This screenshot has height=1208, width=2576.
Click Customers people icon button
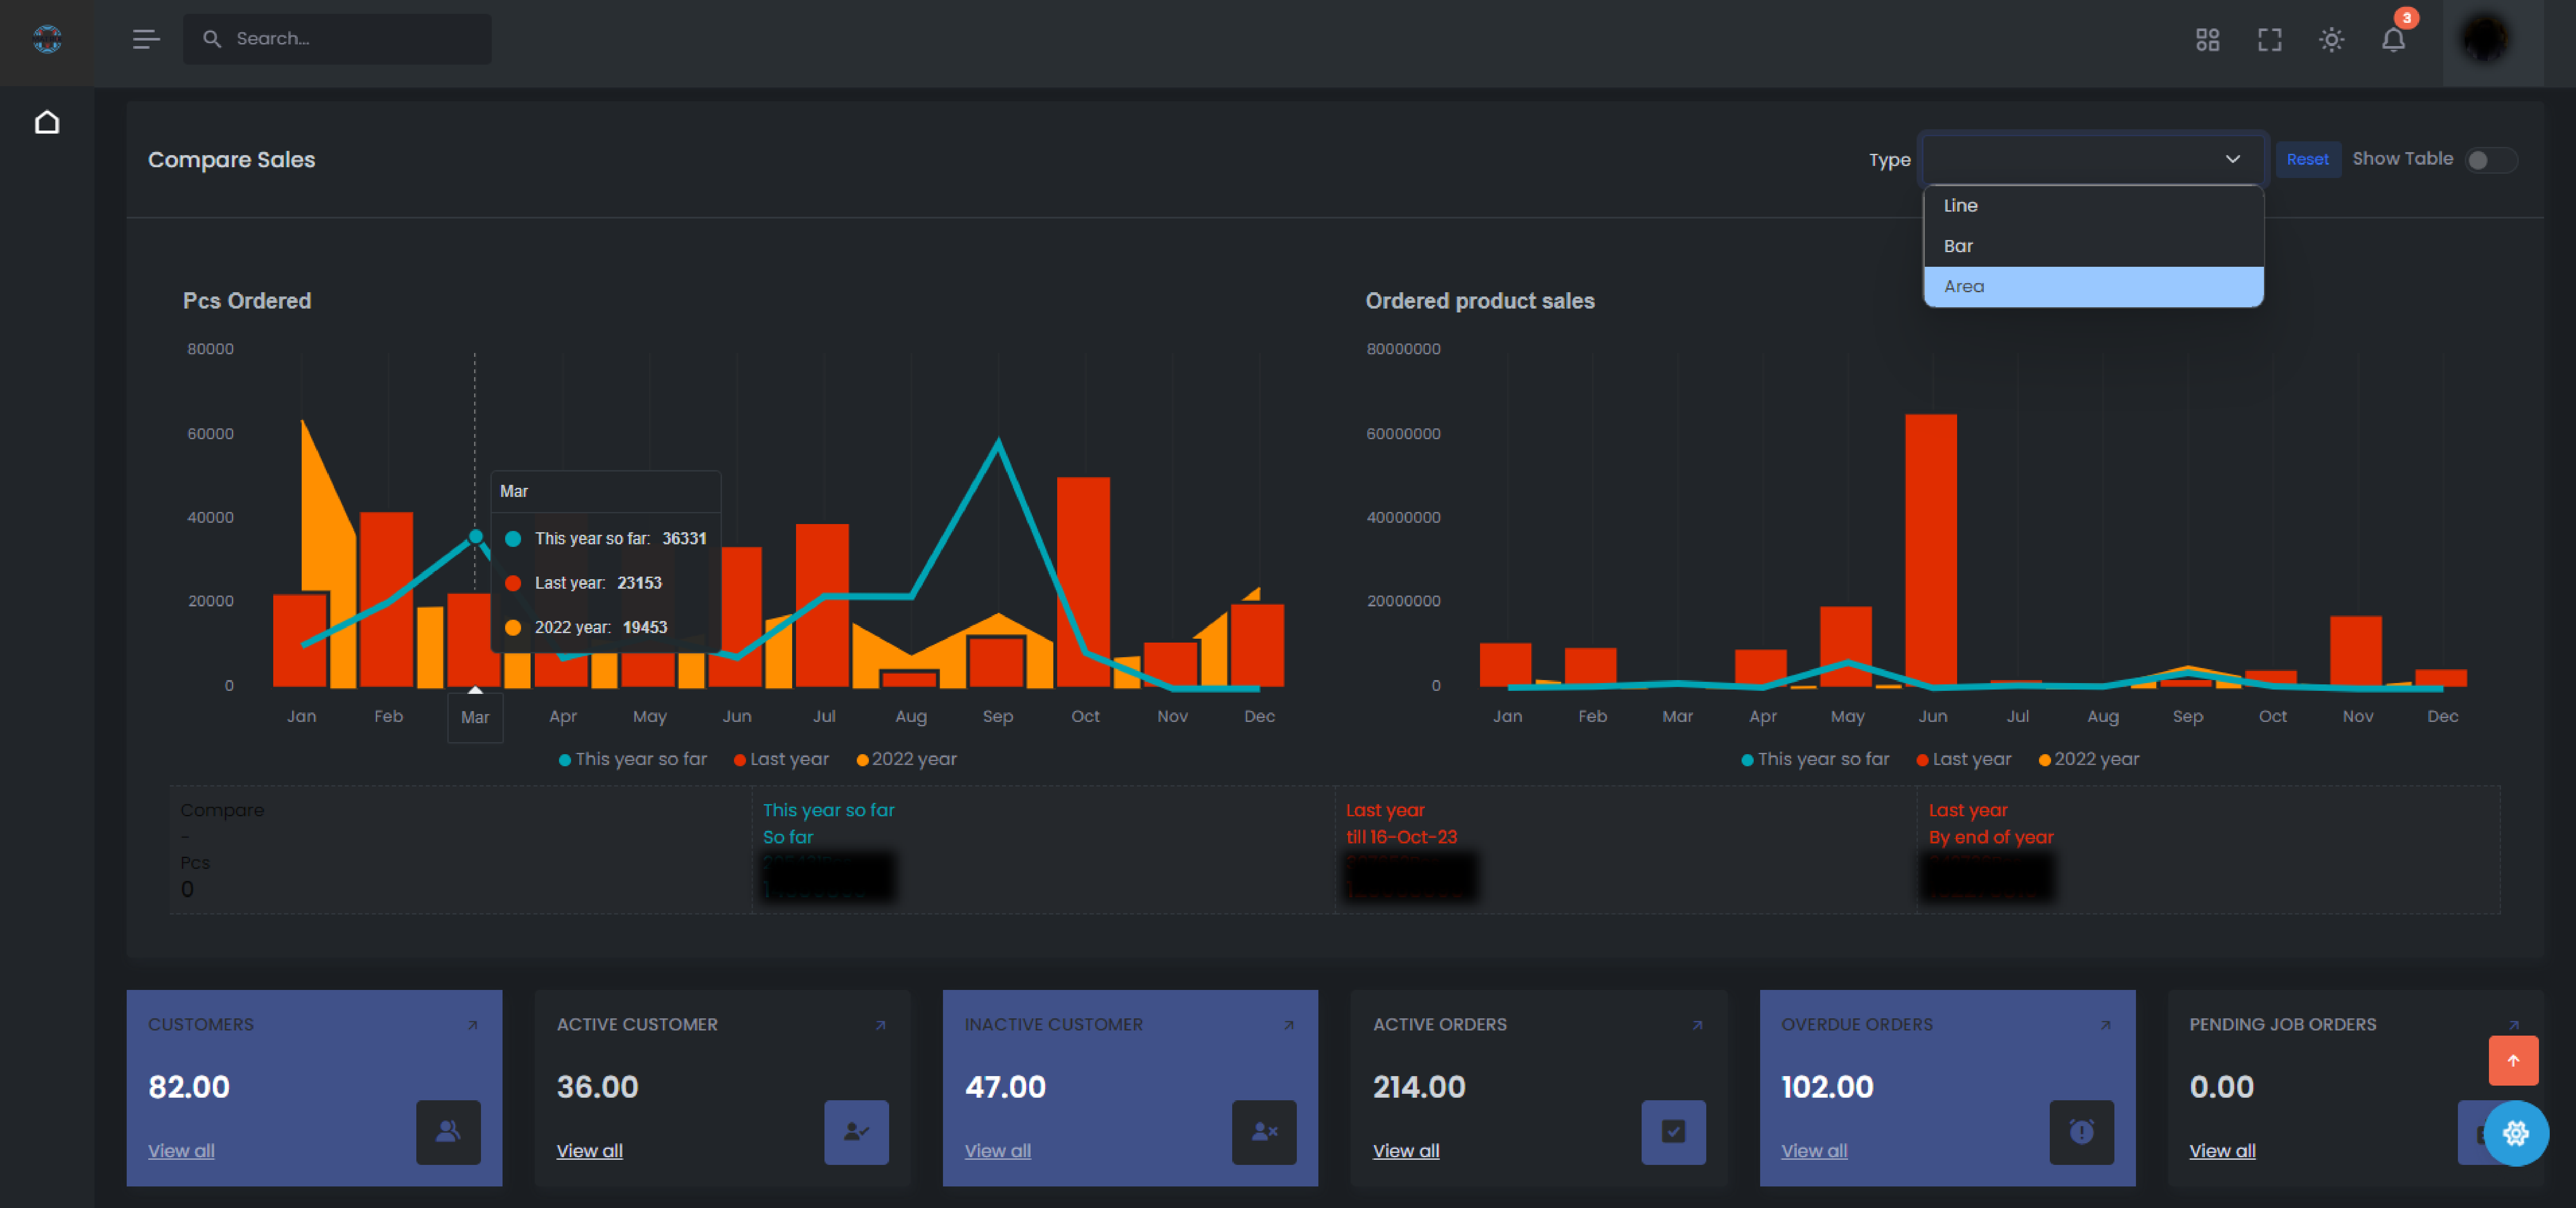click(448, 1132)
